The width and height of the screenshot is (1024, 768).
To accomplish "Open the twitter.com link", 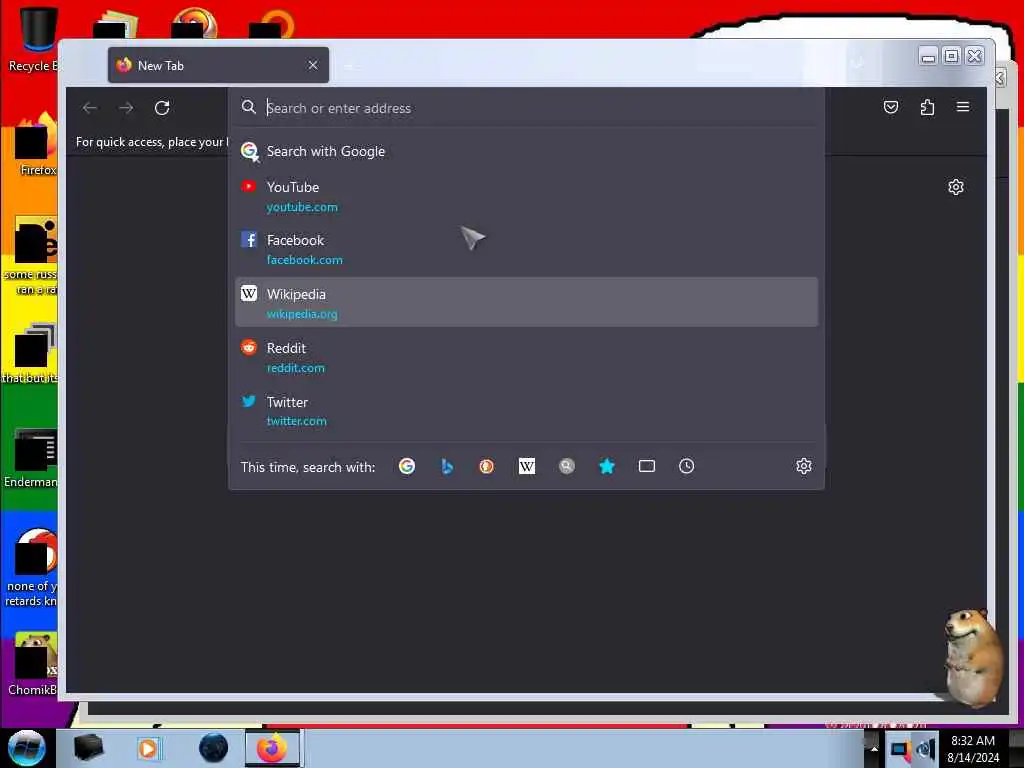I will 296,421.
